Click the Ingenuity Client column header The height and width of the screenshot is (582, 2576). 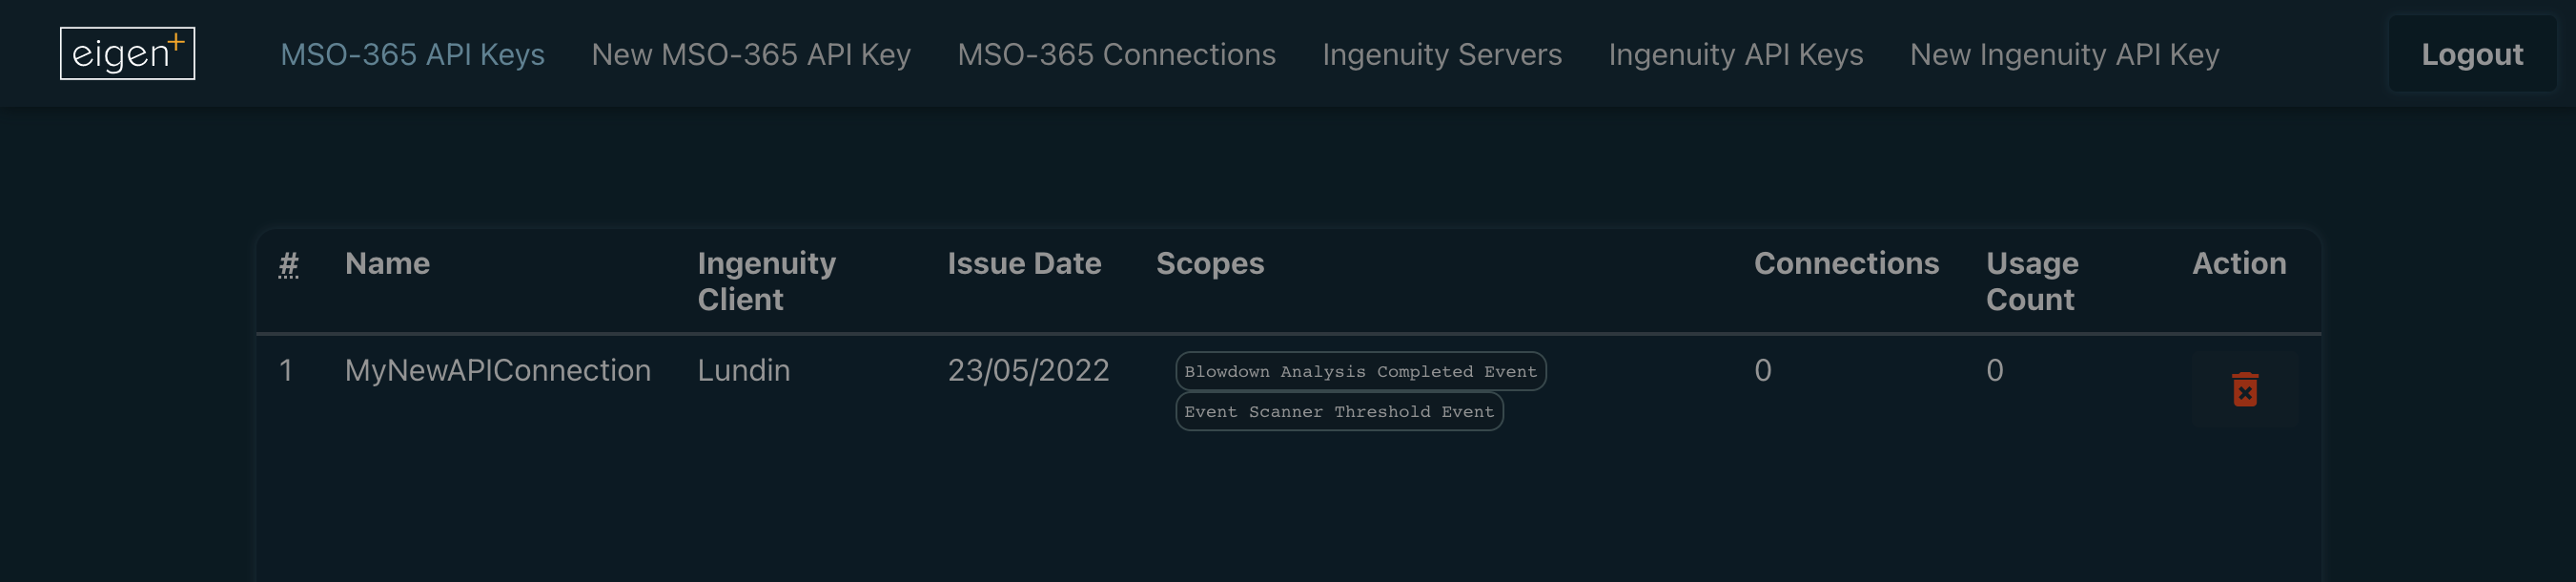pyautogui.click(x=766, y=281)
